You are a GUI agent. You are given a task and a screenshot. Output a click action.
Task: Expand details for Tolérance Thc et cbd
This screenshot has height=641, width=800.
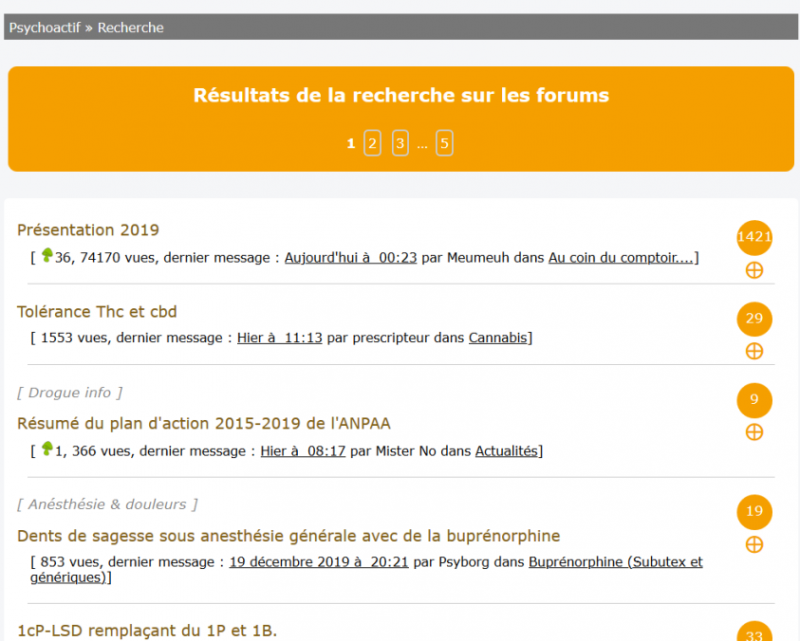(754, 351)
